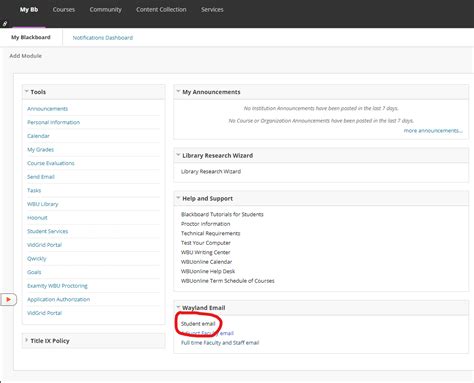Image resolution: width=474 pixels, height=383 pixels.
Task: Open the Goals link
Action: coord(34,272)
